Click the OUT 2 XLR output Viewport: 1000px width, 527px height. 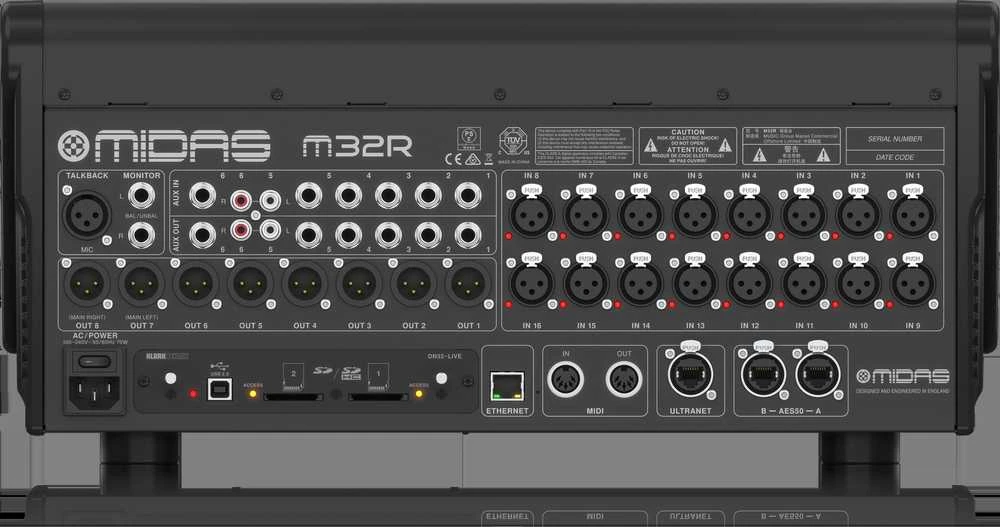[x=414, y=284]
